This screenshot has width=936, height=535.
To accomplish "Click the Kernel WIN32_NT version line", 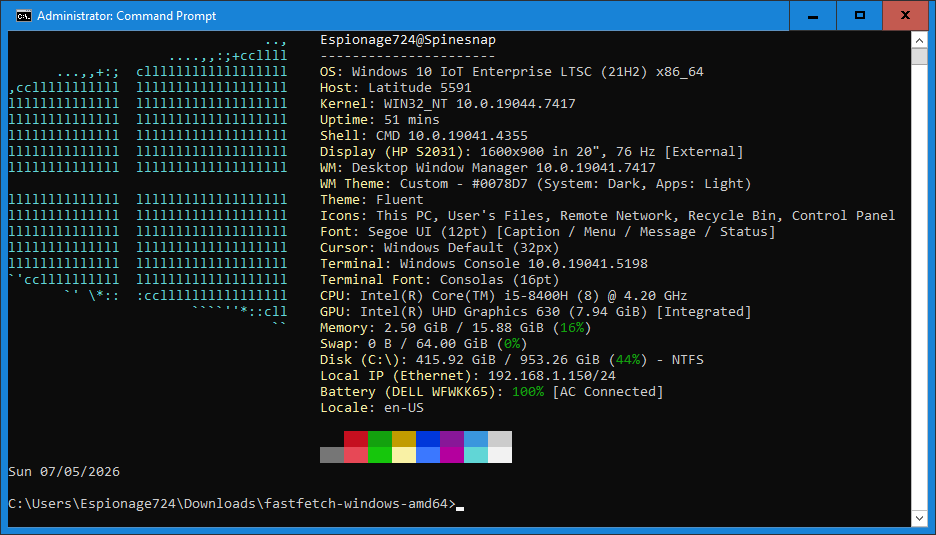I will coord(448,104).
